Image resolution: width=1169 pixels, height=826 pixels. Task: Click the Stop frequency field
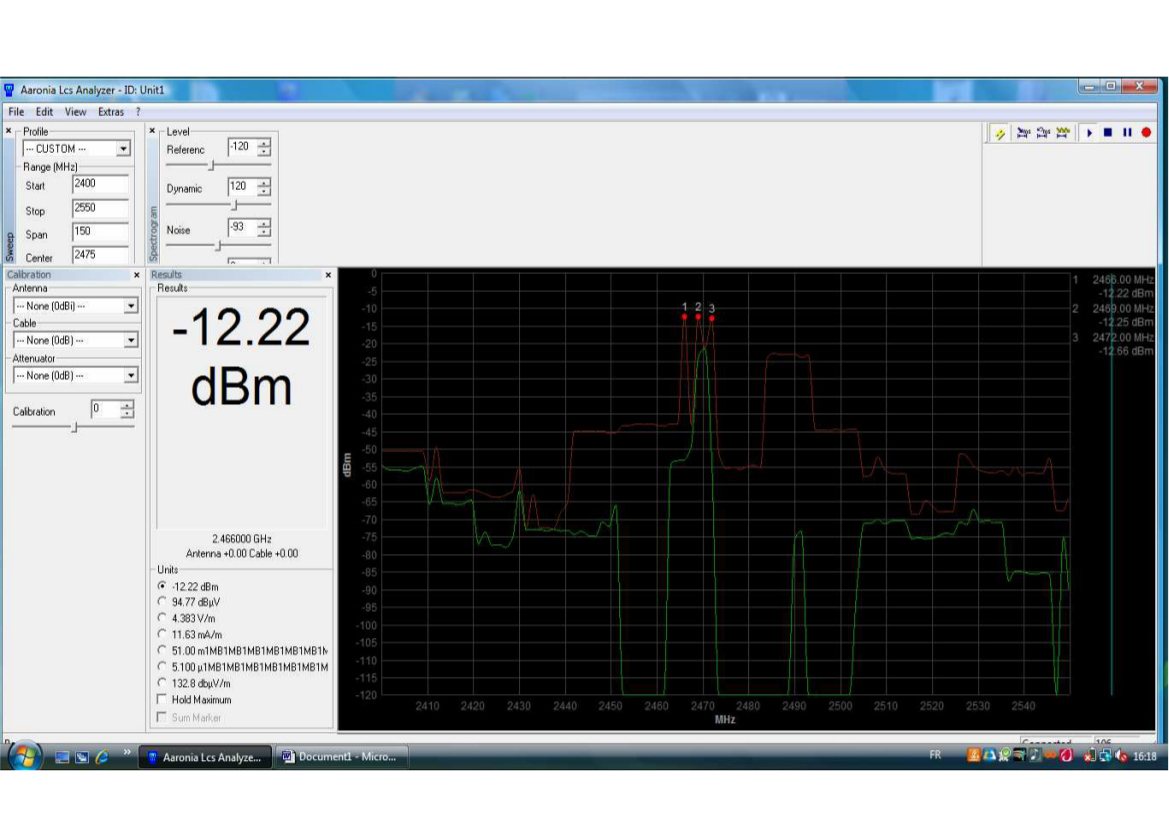pyautogui.click(x=100, y=208)
